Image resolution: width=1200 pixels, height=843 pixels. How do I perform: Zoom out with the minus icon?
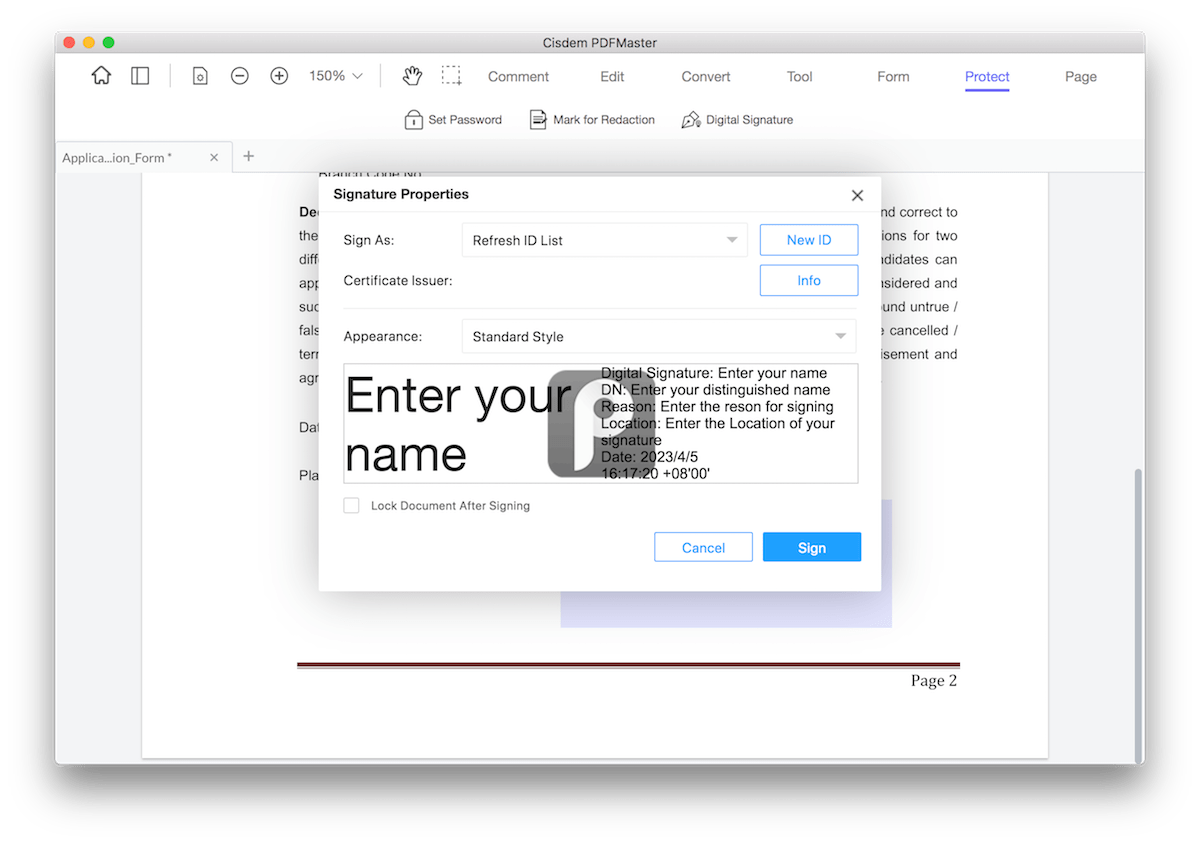tap(240, 76)
